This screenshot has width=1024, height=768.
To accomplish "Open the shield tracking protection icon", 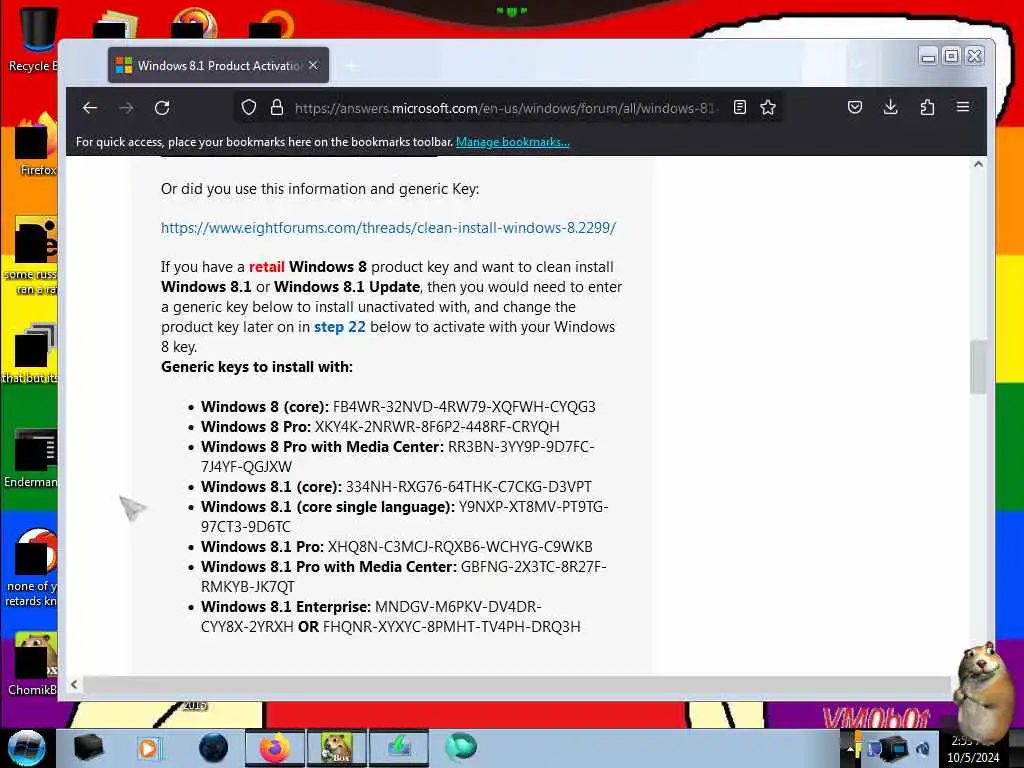I will pyautogui.click(x=249, y=107).
